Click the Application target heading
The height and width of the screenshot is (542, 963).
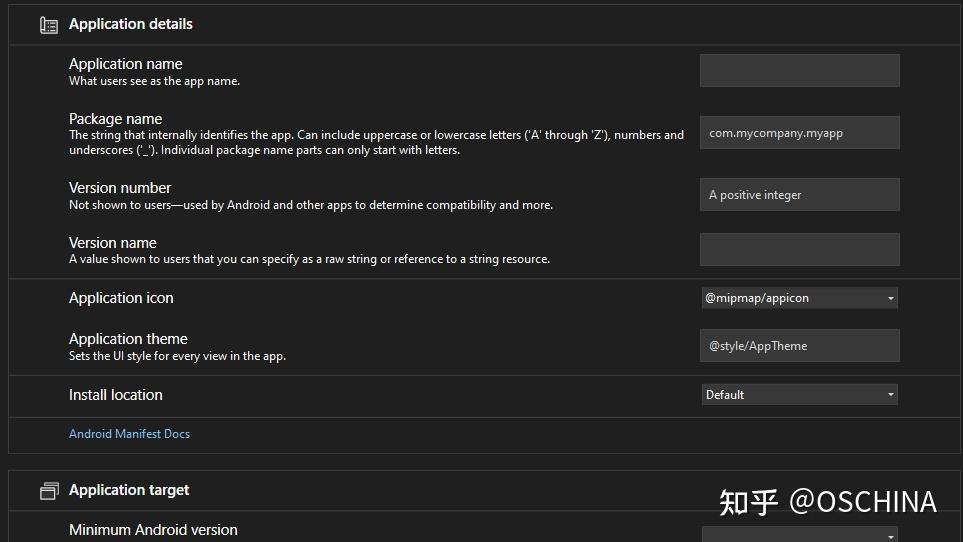[x=129, y=490]
